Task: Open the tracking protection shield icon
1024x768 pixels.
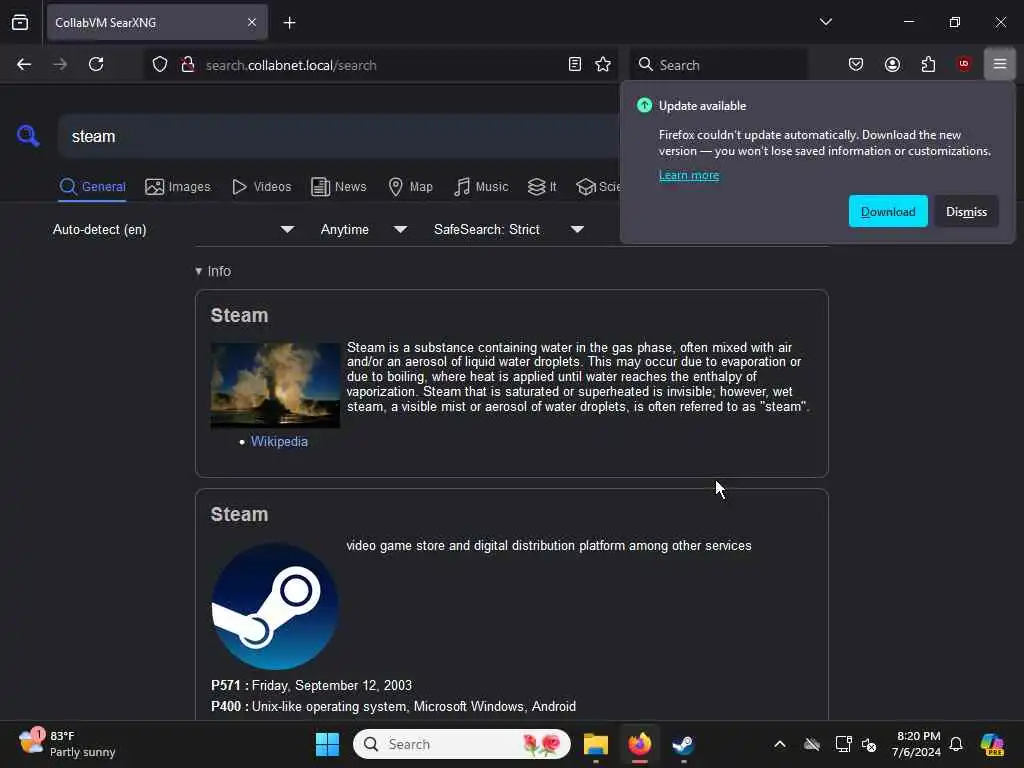Action: tap(160, 64)
